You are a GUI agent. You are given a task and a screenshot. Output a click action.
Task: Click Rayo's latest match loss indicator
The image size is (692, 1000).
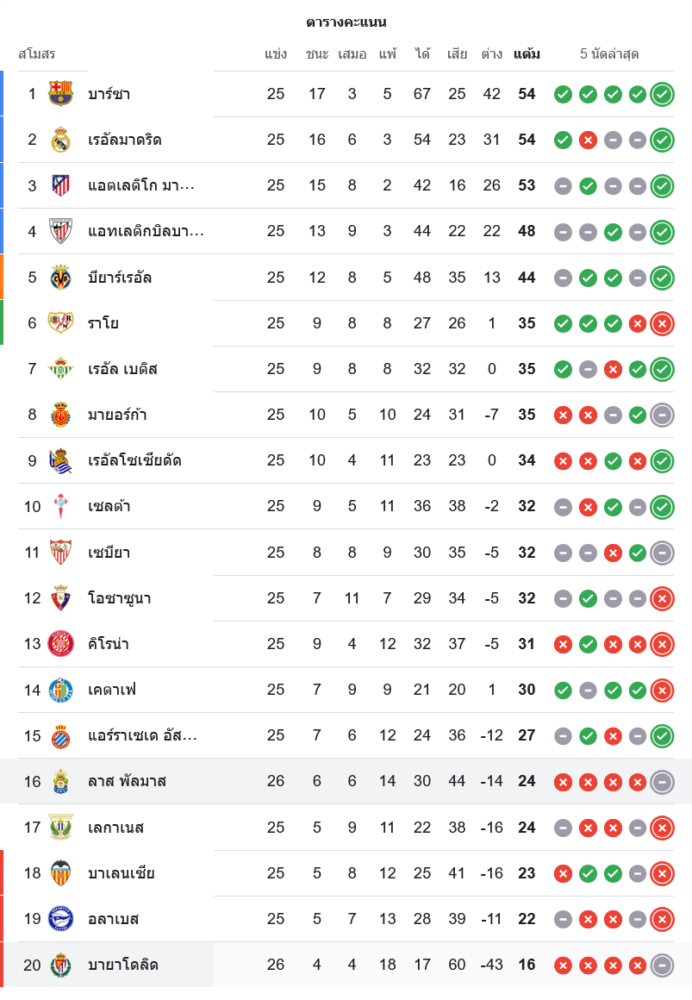click(661, 323)
